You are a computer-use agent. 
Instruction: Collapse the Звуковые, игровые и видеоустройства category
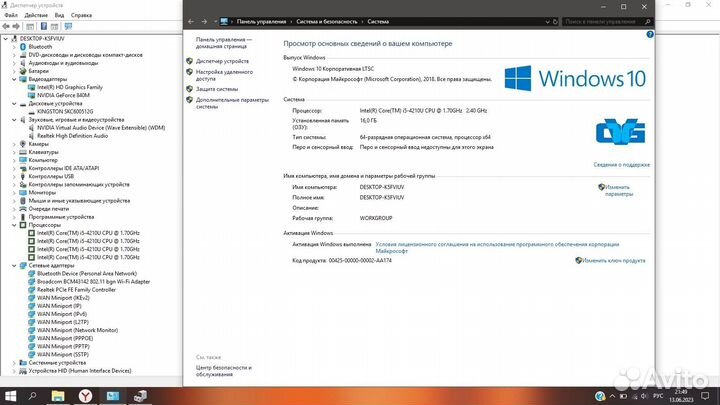14,120
